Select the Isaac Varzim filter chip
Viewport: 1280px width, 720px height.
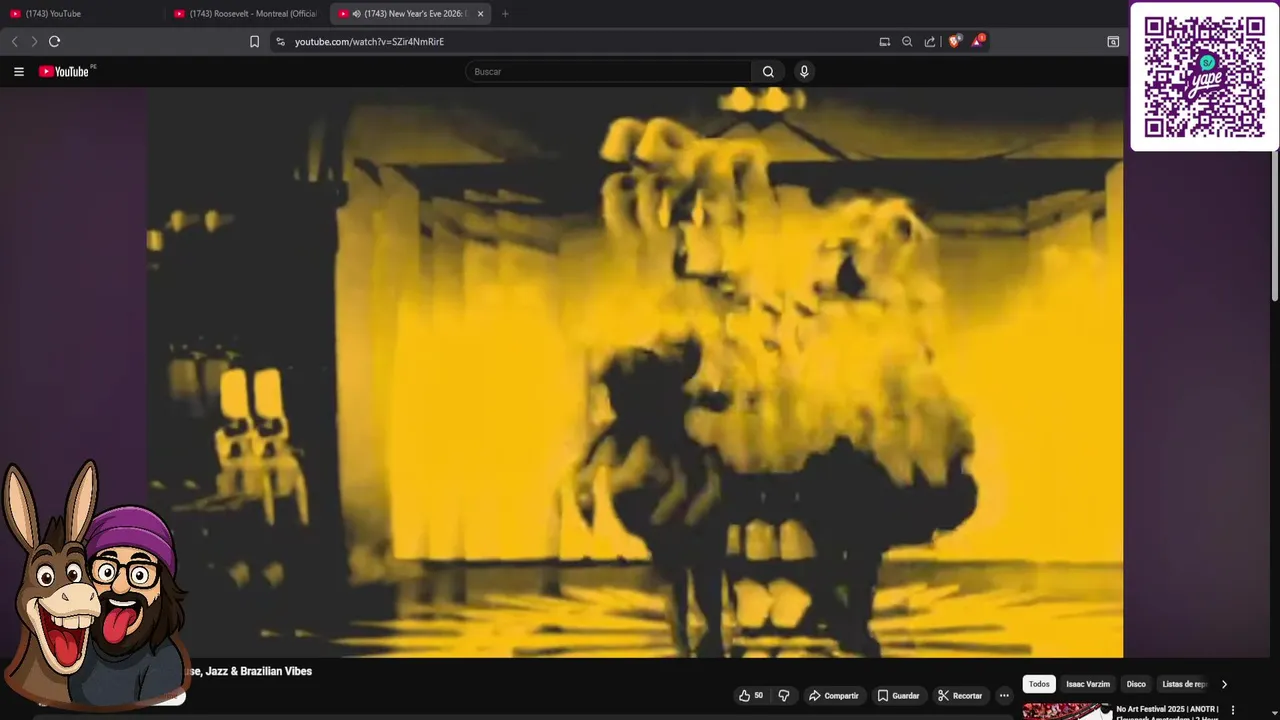coord(1088,684)
